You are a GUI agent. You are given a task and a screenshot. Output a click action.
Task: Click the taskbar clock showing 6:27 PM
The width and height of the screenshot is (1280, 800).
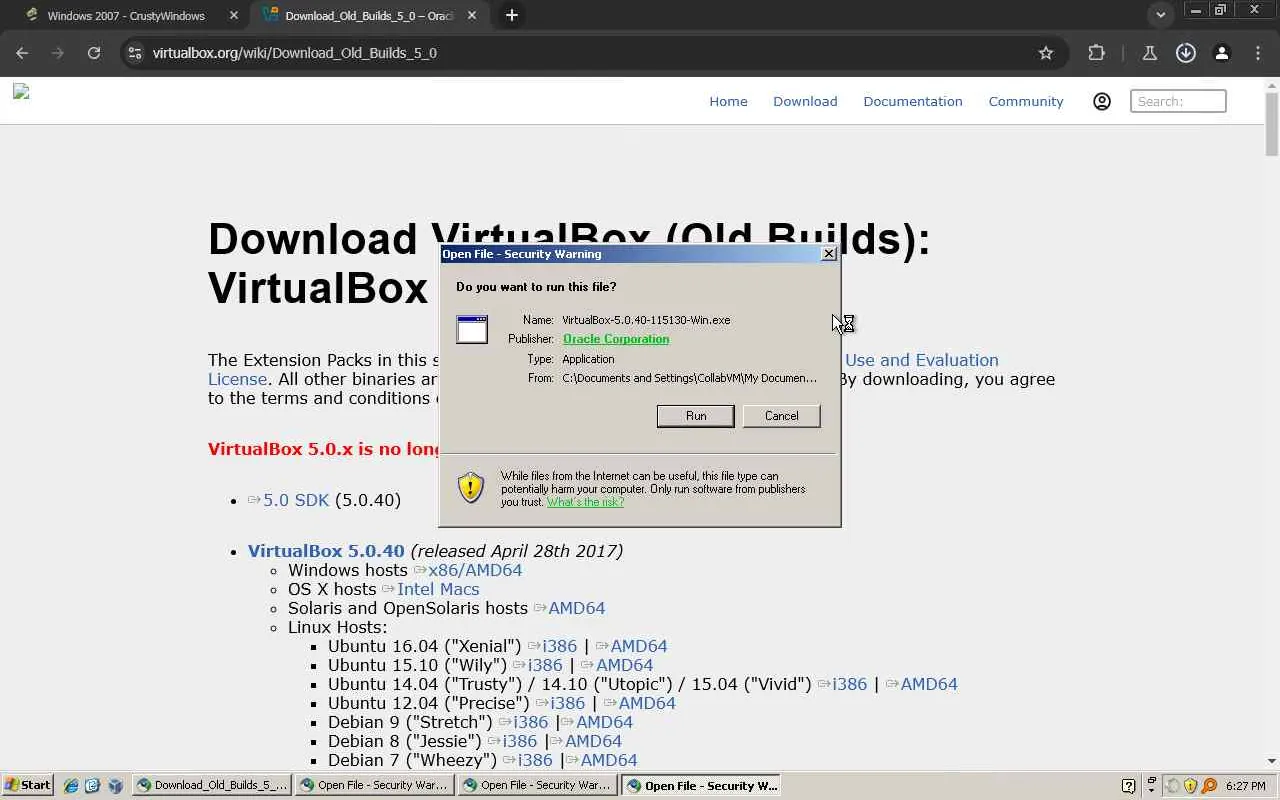coord(1246,786)
